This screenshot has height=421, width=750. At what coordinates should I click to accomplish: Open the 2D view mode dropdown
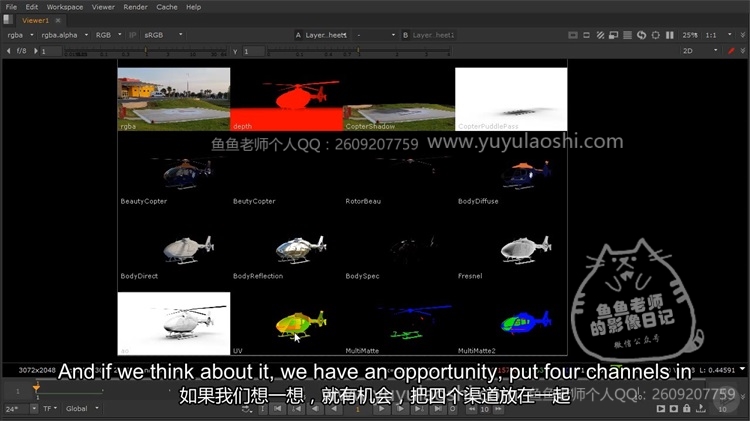tap(700, 51)
